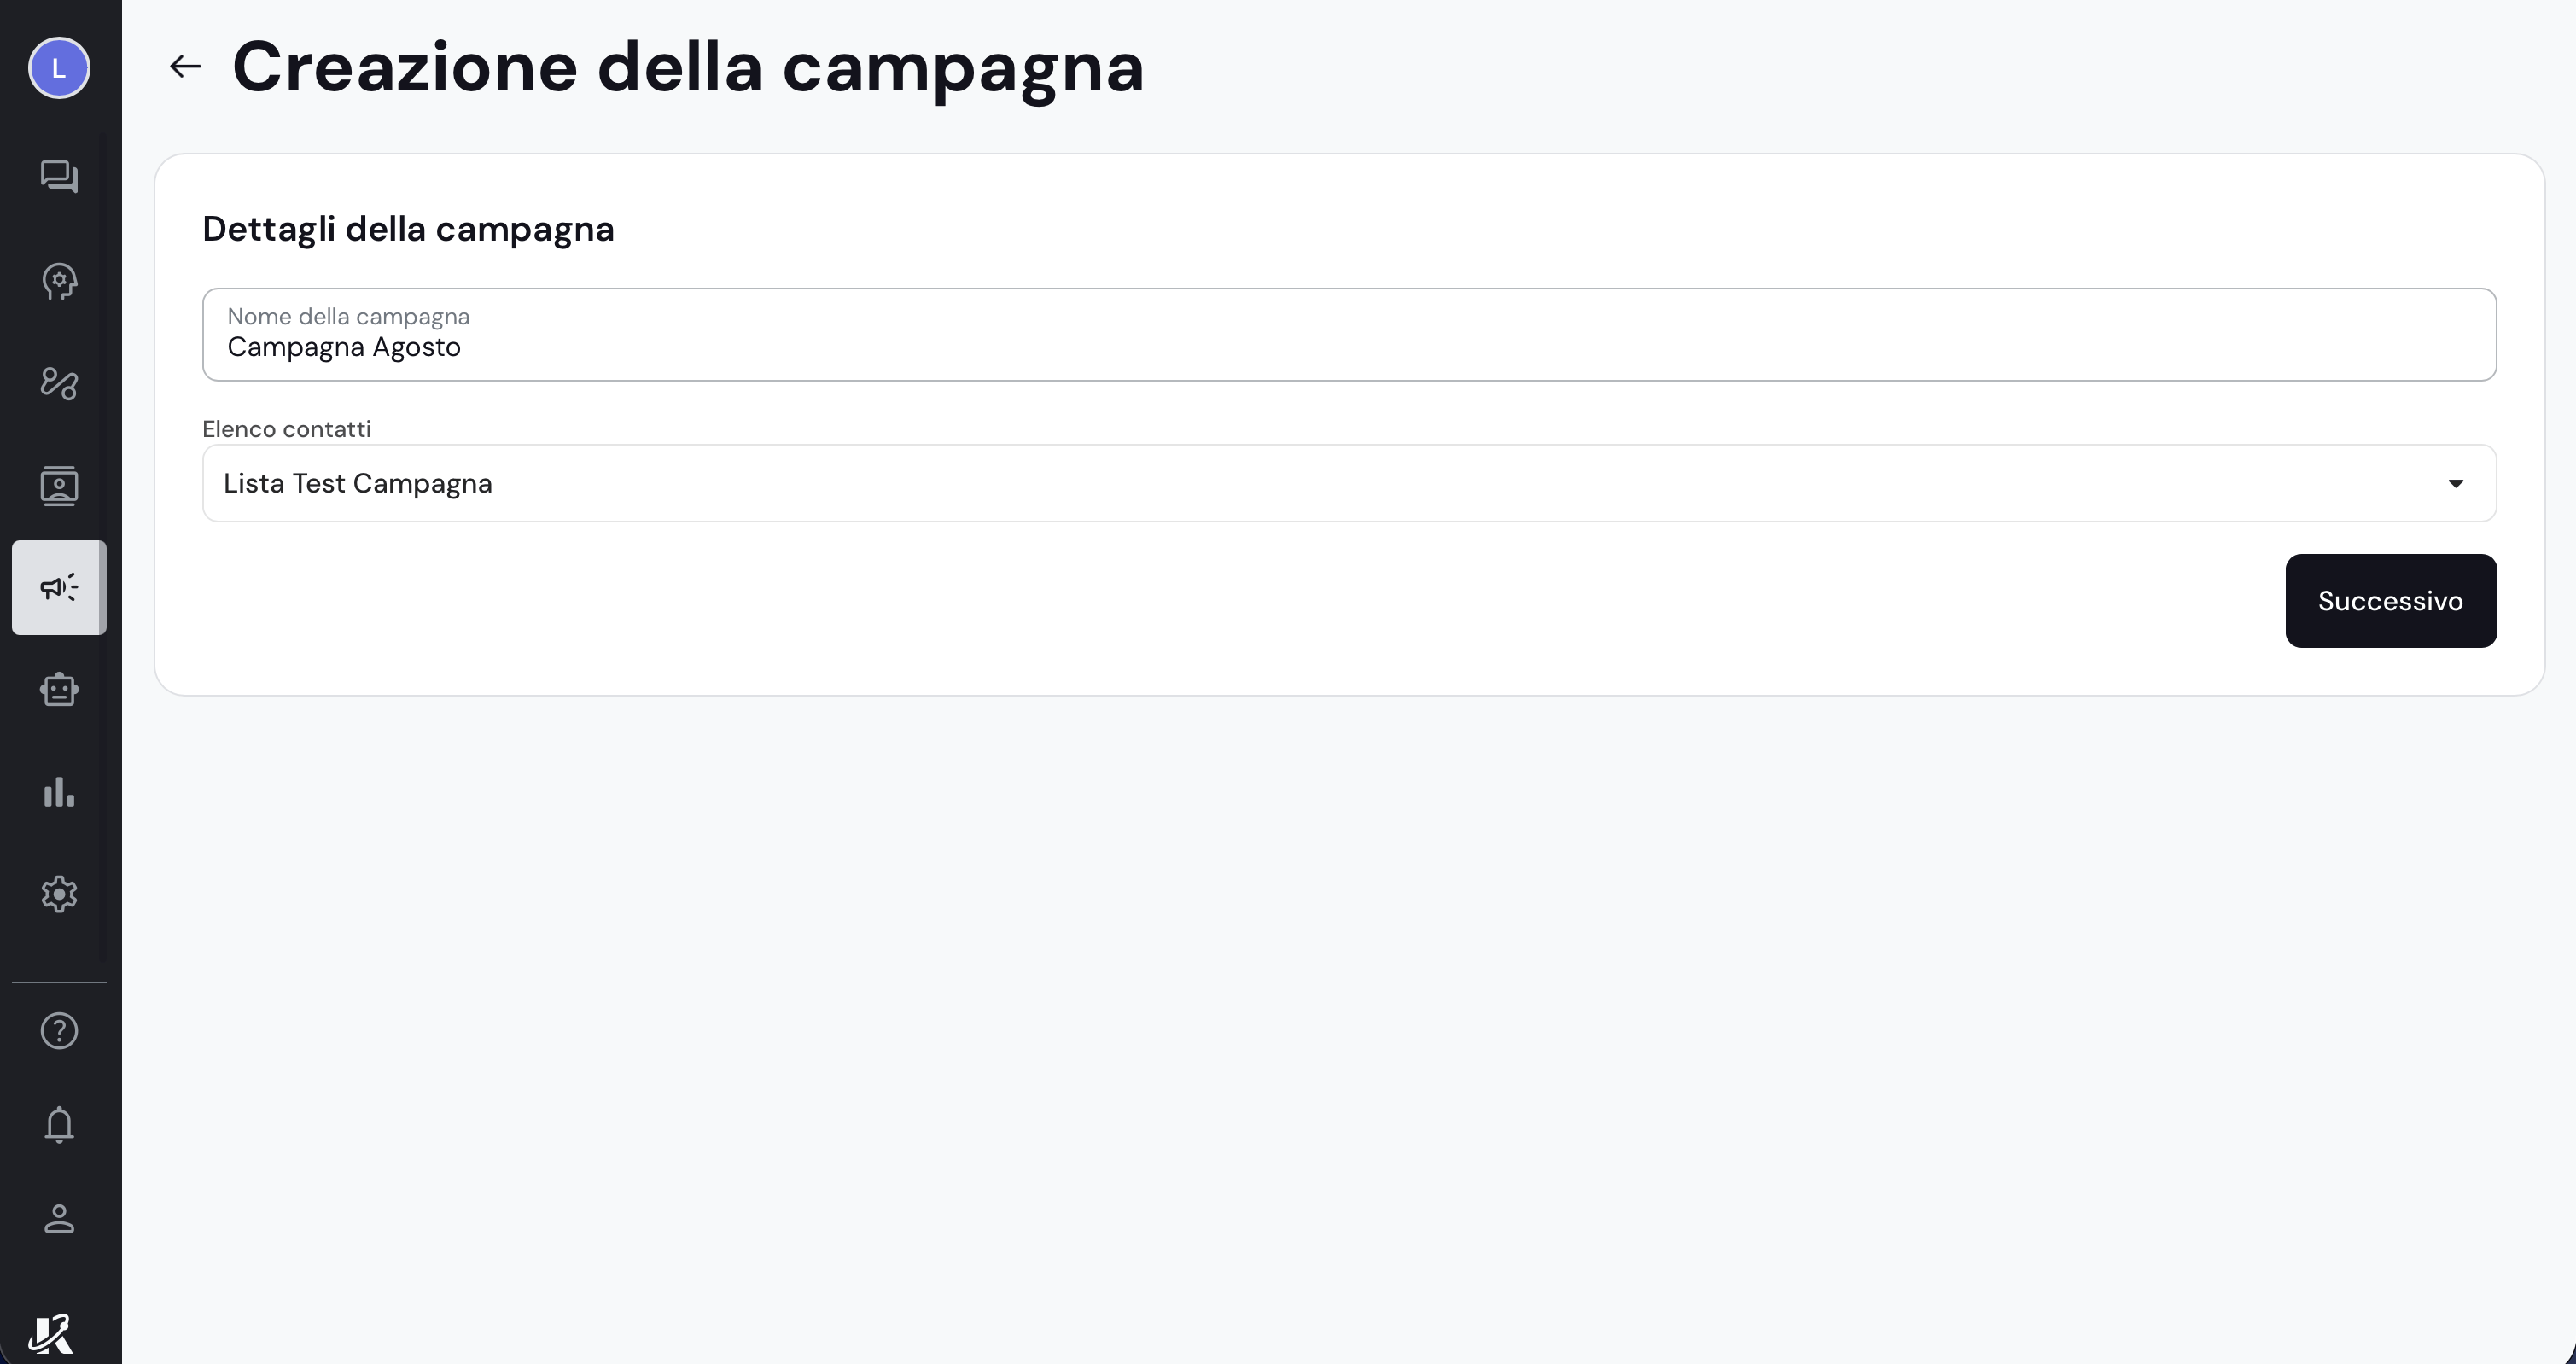This screenshot has height=1364, width=2576.
Task: Open the contacts book icon
Action: [x=59, y=486]
